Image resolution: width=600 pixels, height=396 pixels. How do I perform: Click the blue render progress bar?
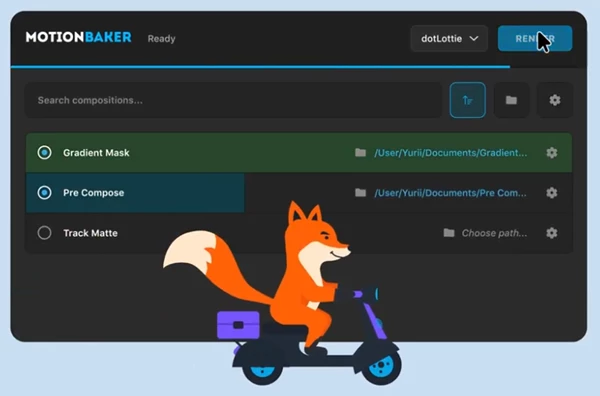coord(260,67)
